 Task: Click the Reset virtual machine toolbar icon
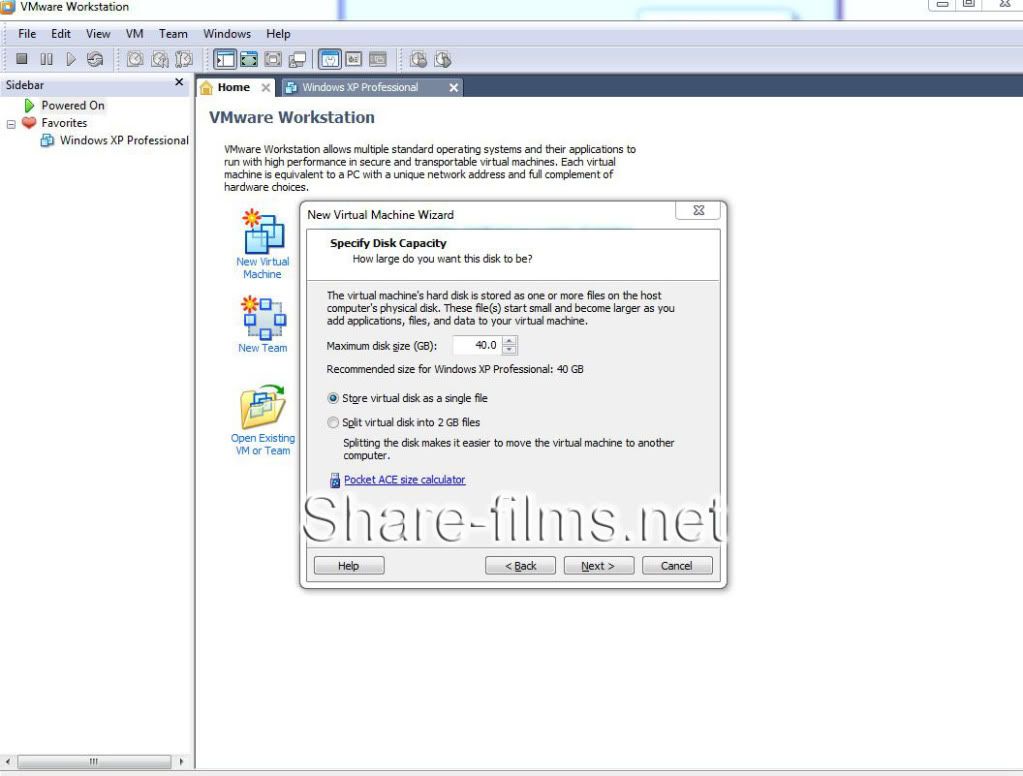(95, 59)
